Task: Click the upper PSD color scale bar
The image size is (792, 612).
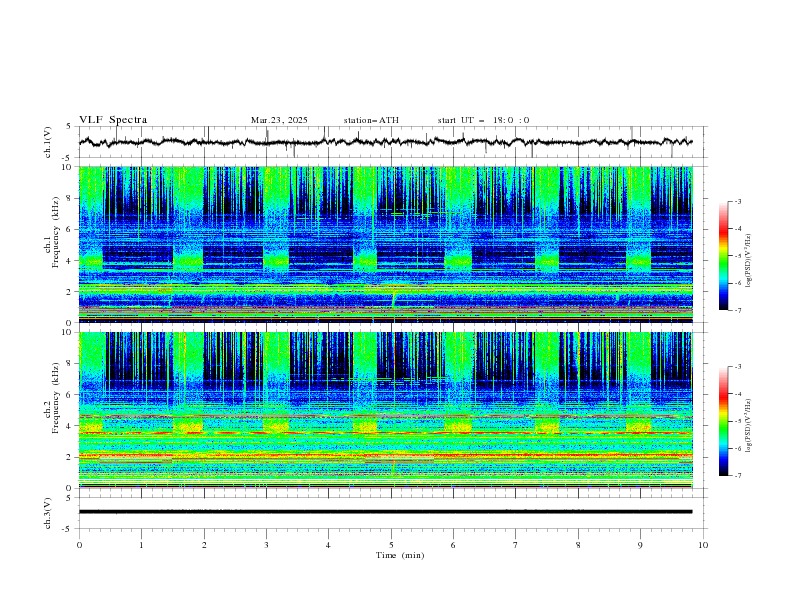Action: click(x=723, y=256)
